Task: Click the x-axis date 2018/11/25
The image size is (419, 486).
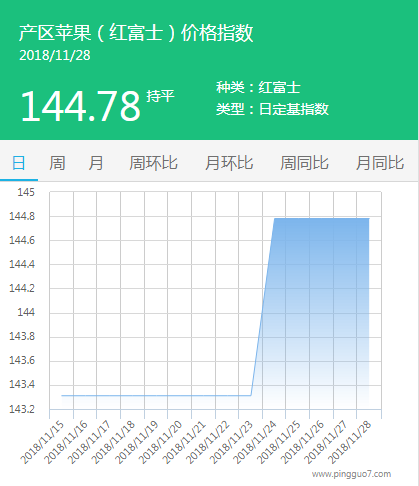Action: click(x=279, y=442)
